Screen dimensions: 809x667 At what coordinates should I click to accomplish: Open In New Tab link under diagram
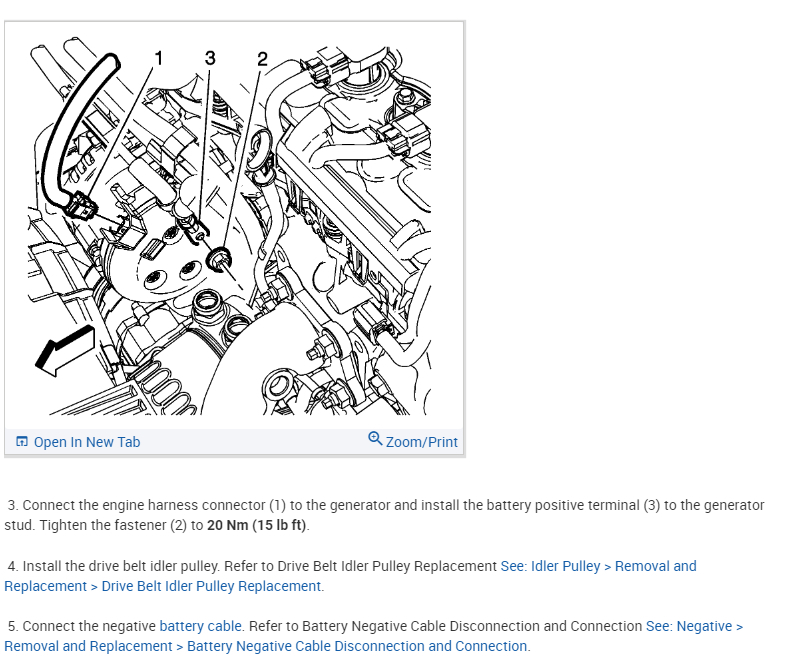87,442
